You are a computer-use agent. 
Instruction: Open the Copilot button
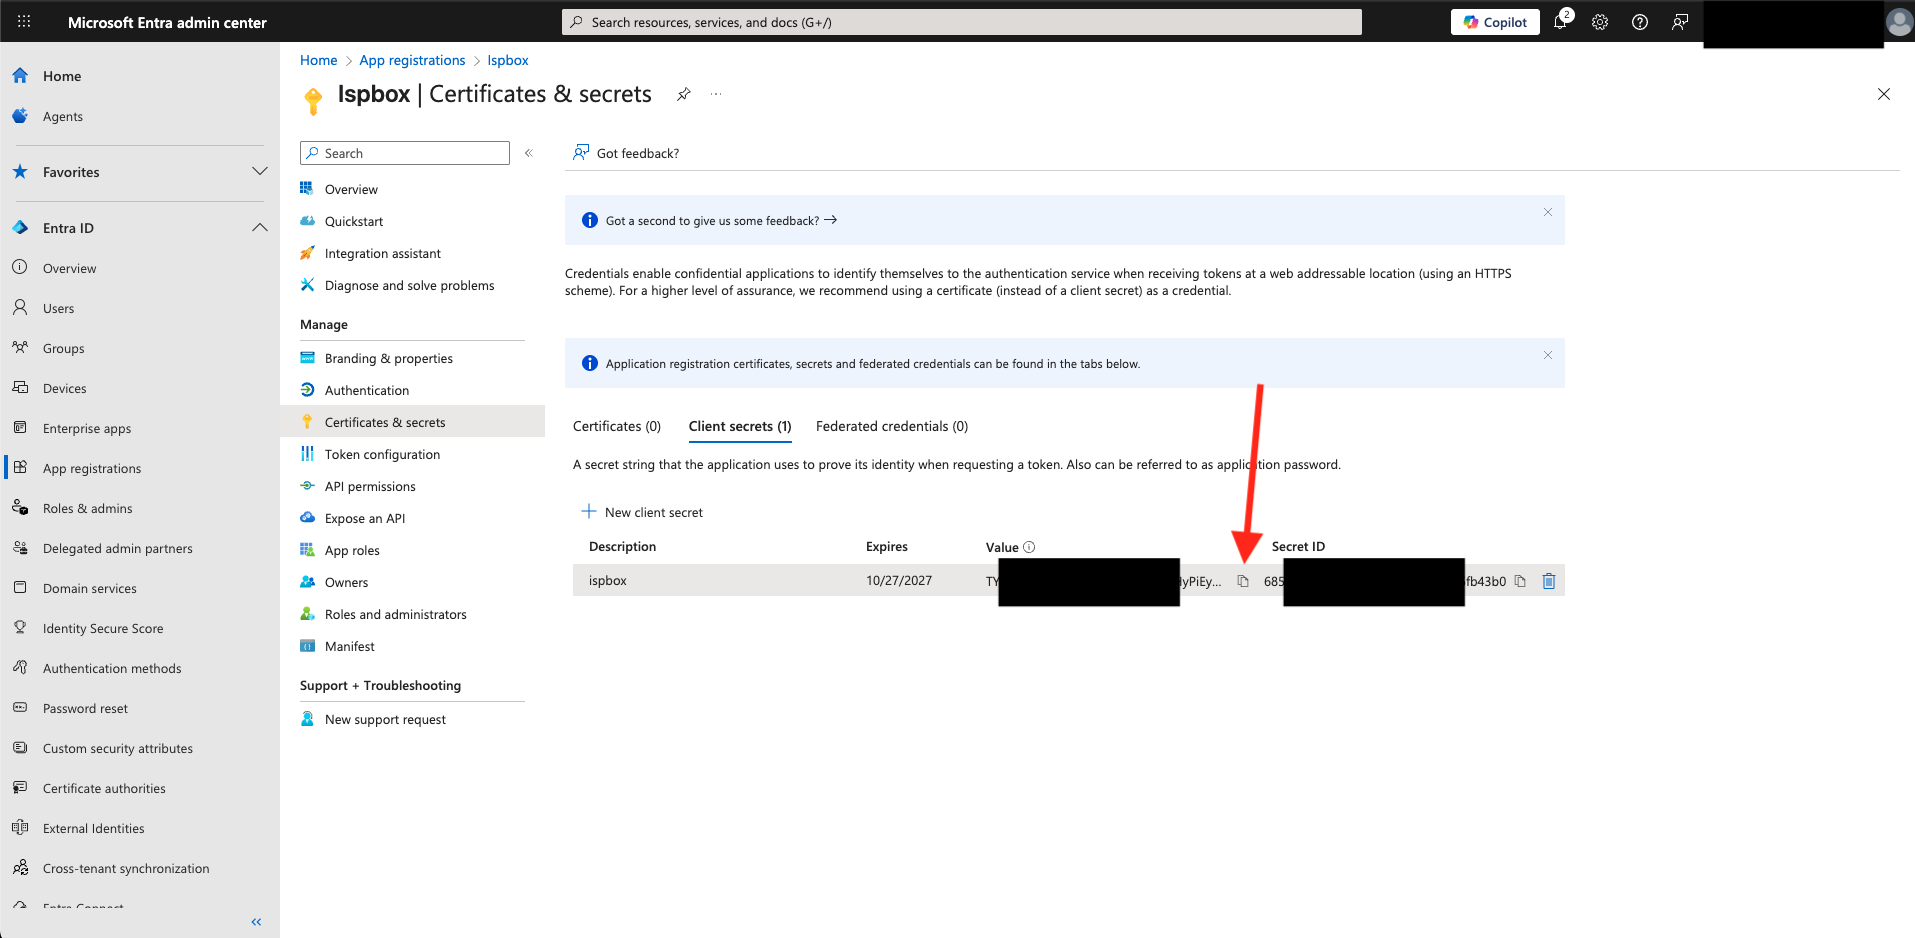(x=1495, y=22)
